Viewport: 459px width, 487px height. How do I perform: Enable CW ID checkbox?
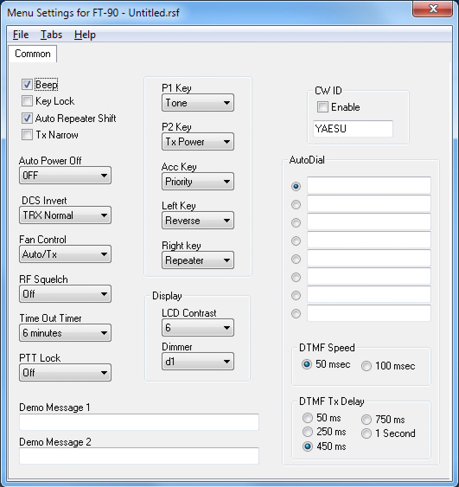[322, 107]
